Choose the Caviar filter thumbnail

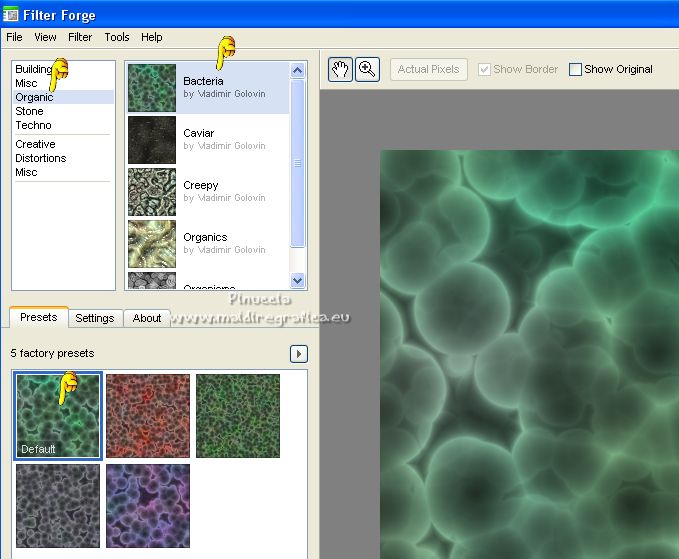click(x=152, y=140)
